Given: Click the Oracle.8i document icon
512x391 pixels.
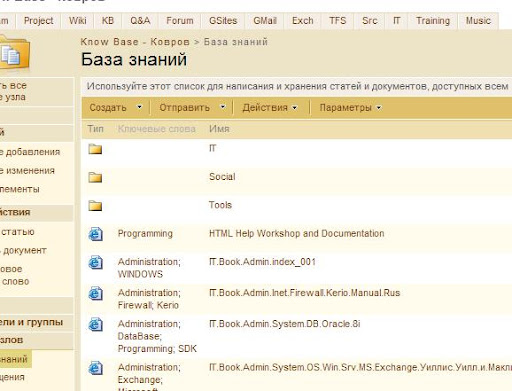Looking at the screenshot, I should pos(95,324).
